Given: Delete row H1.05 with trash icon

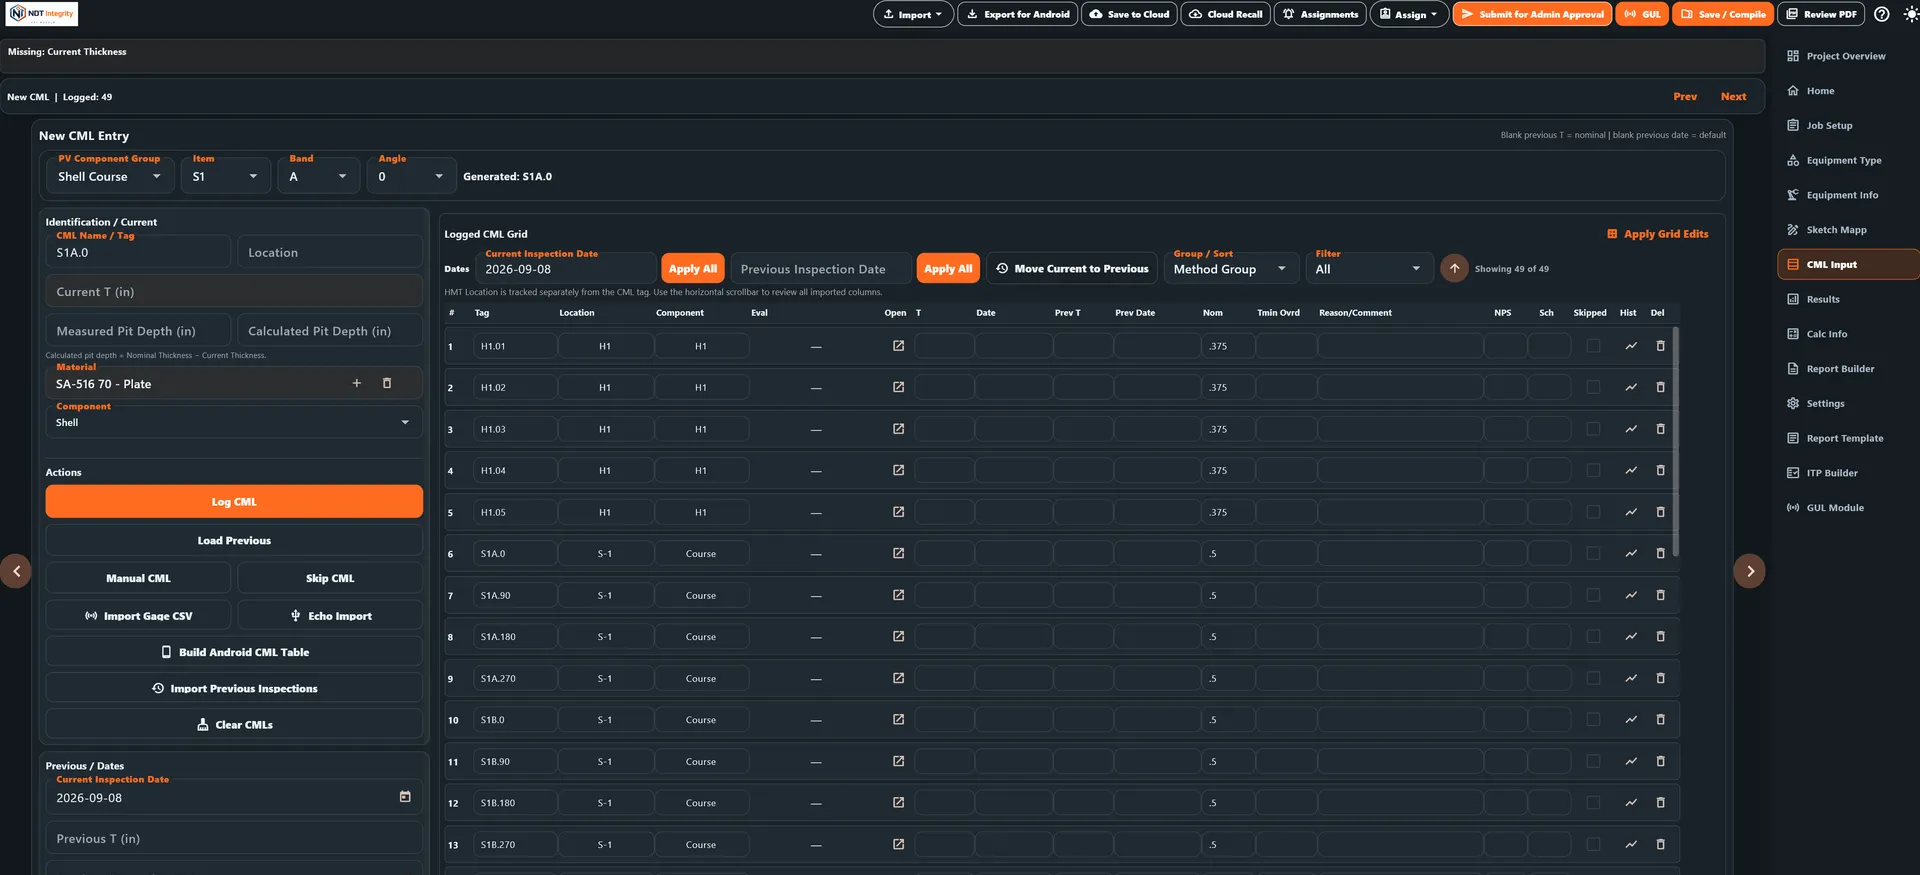Looking at the screenshot, I should [x=1661, y=512].
